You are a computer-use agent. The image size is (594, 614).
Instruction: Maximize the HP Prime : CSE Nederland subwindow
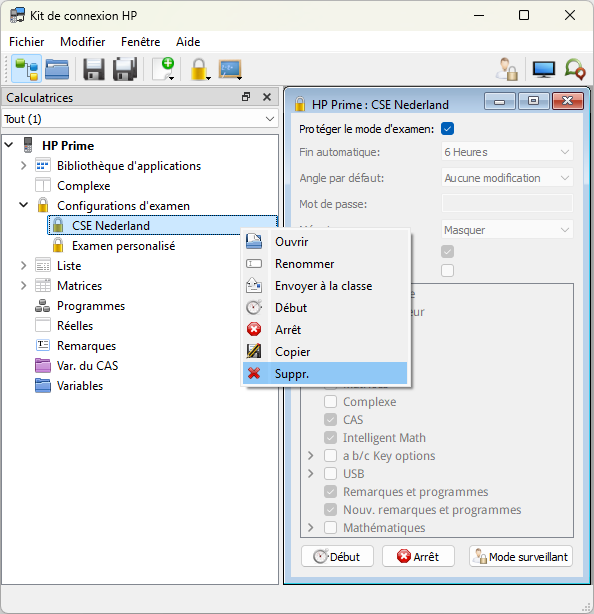533,101
